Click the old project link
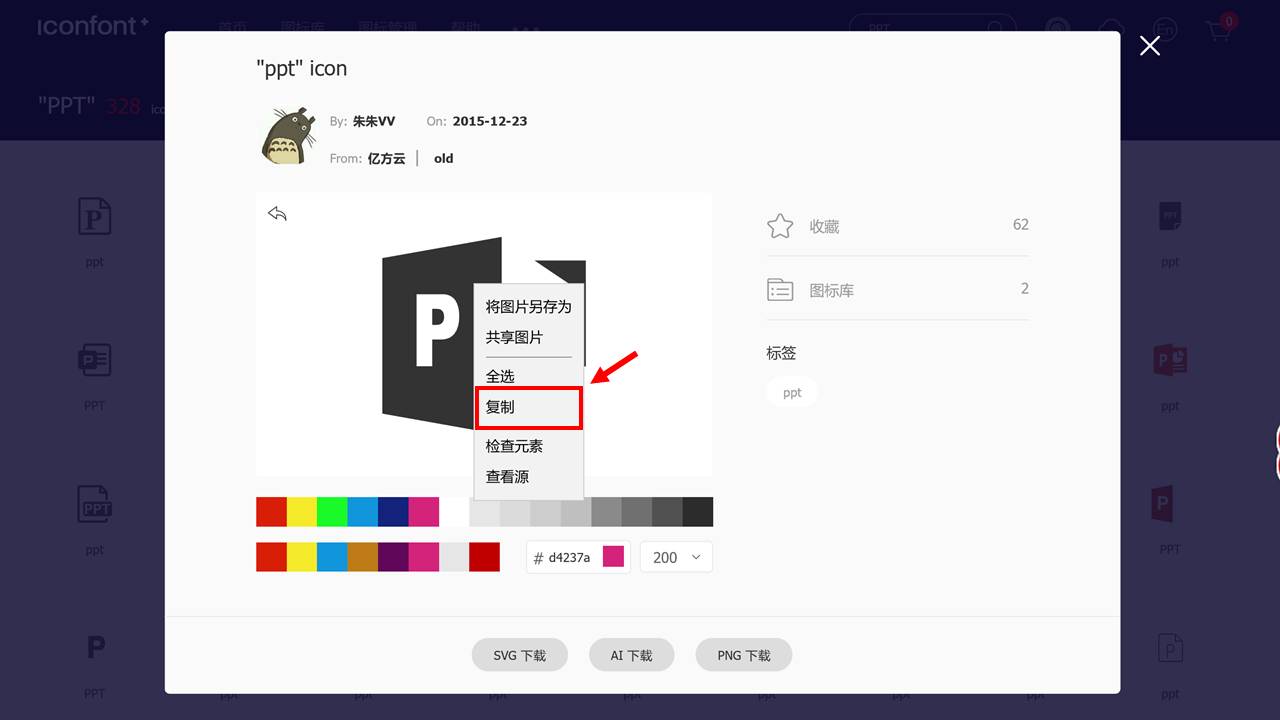 point(443,158)
